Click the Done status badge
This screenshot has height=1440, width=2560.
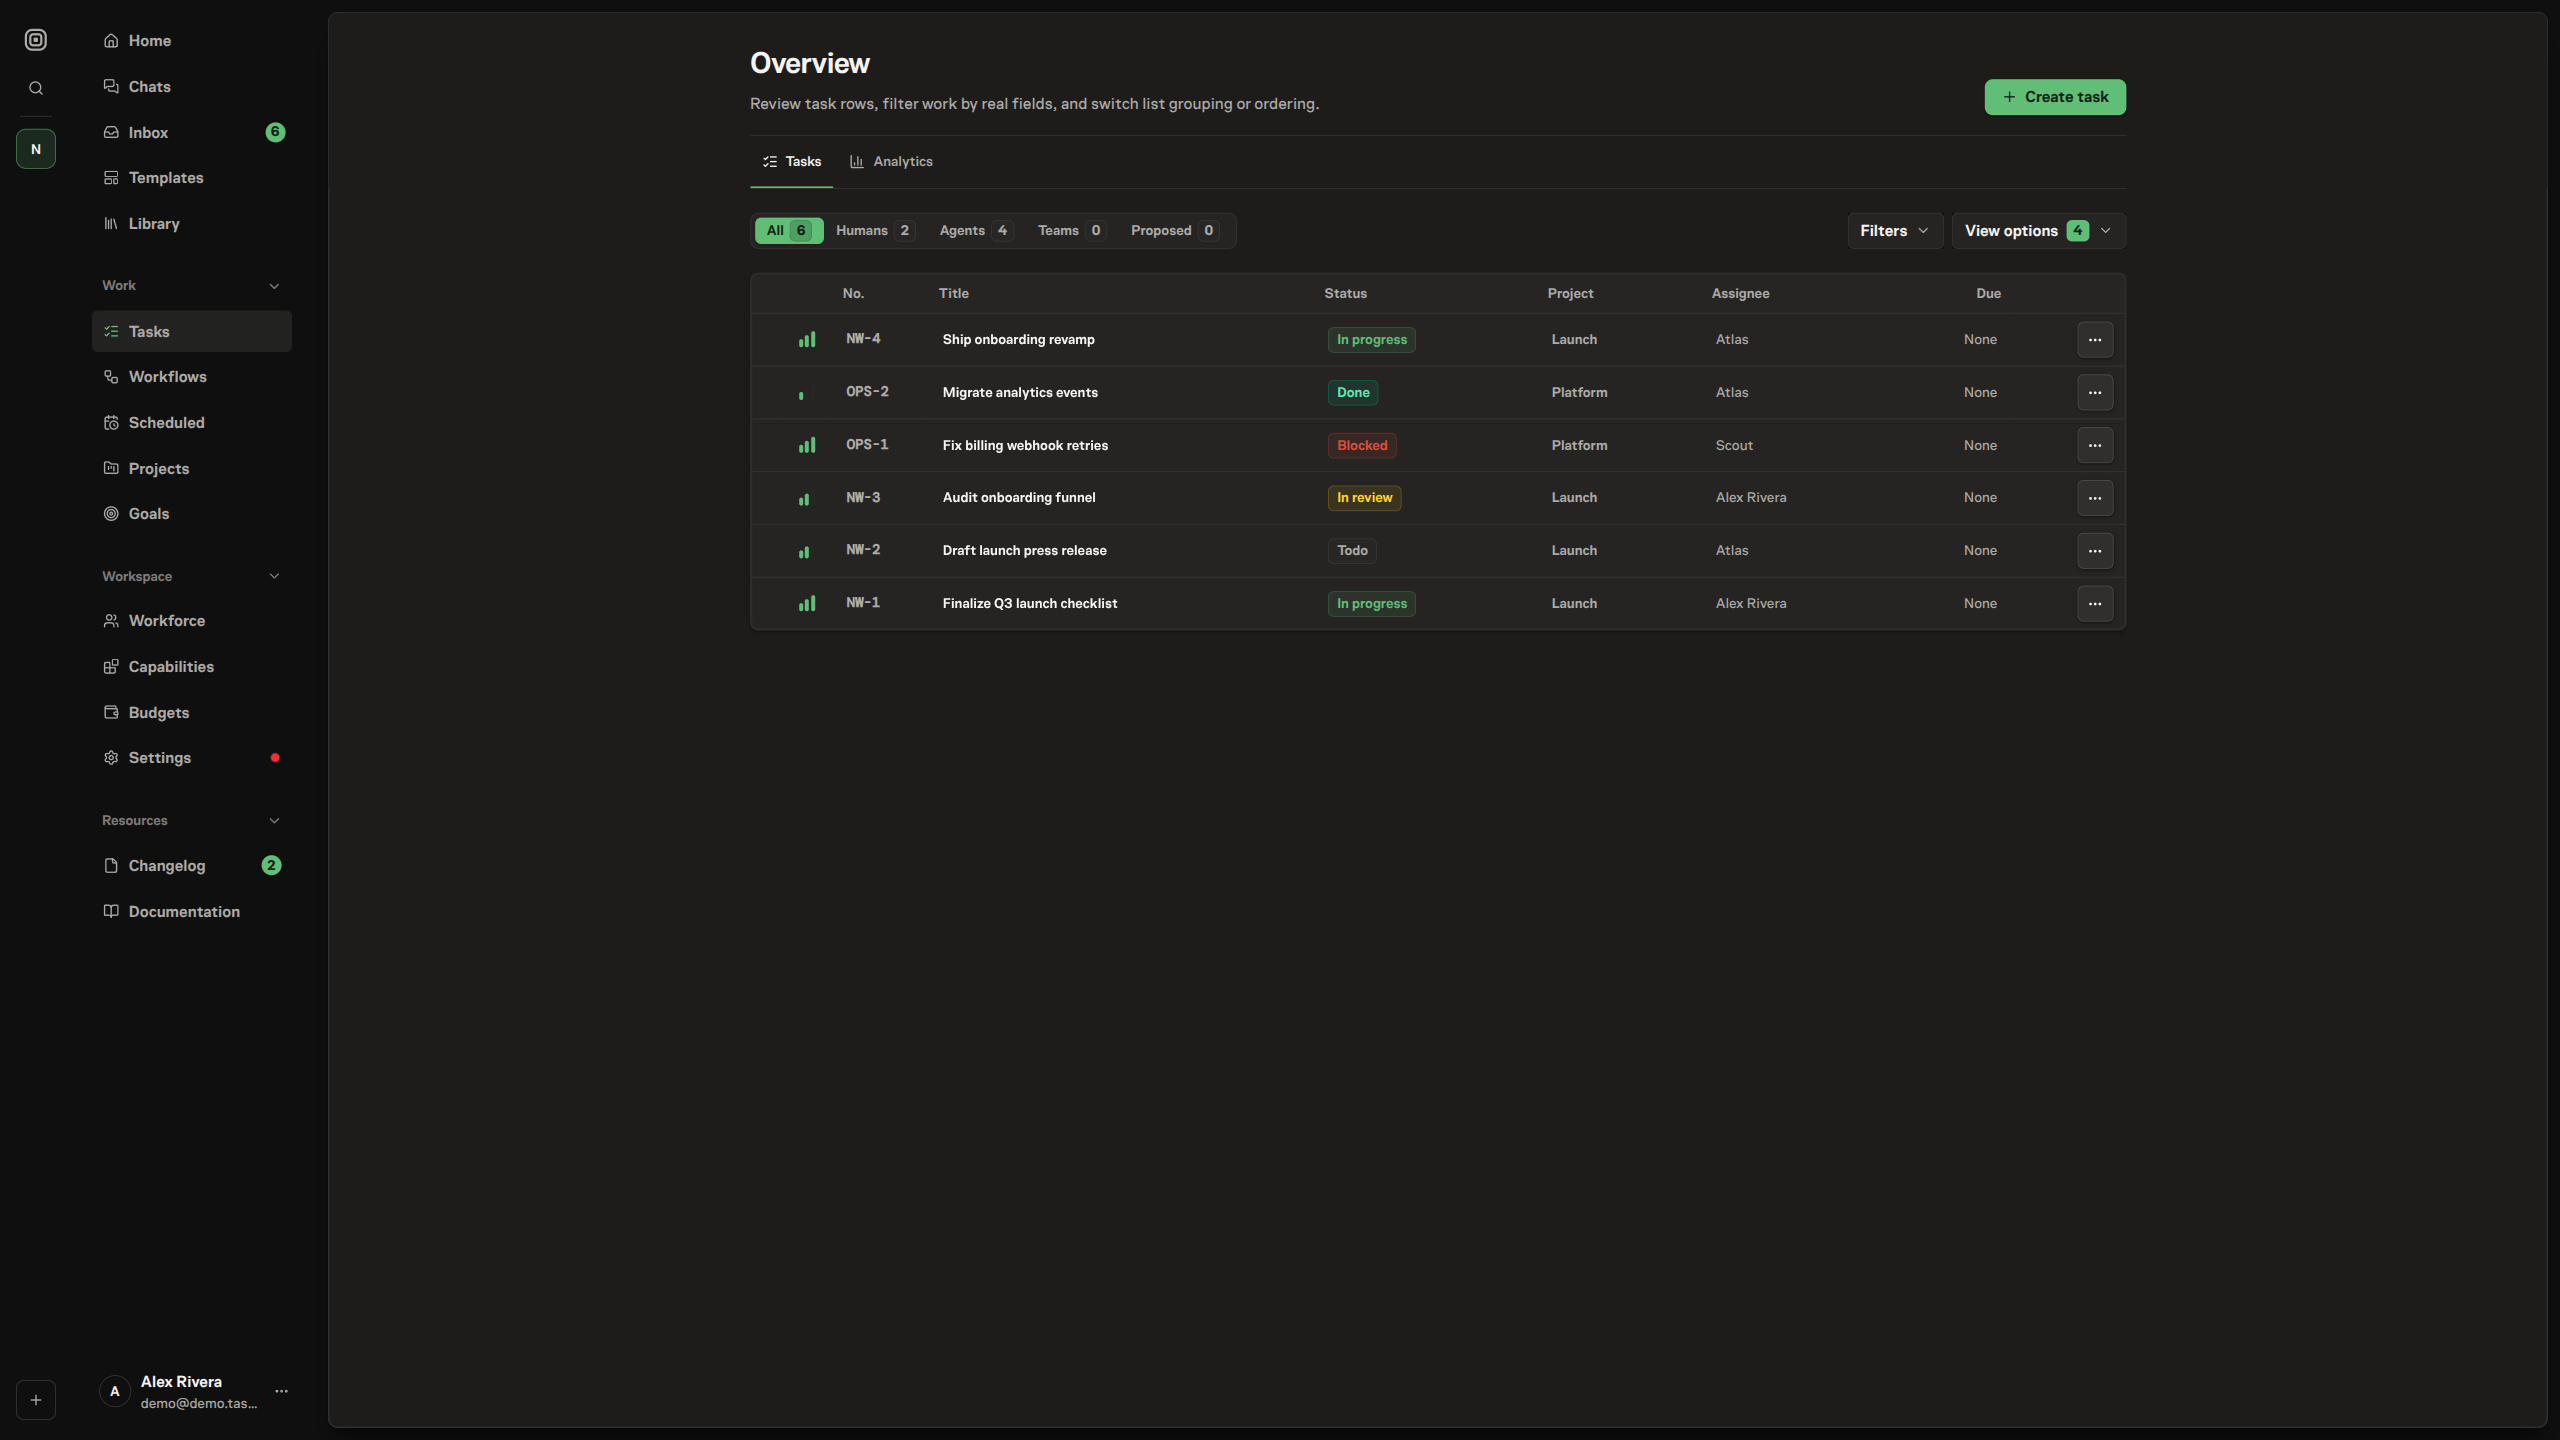1353,393
